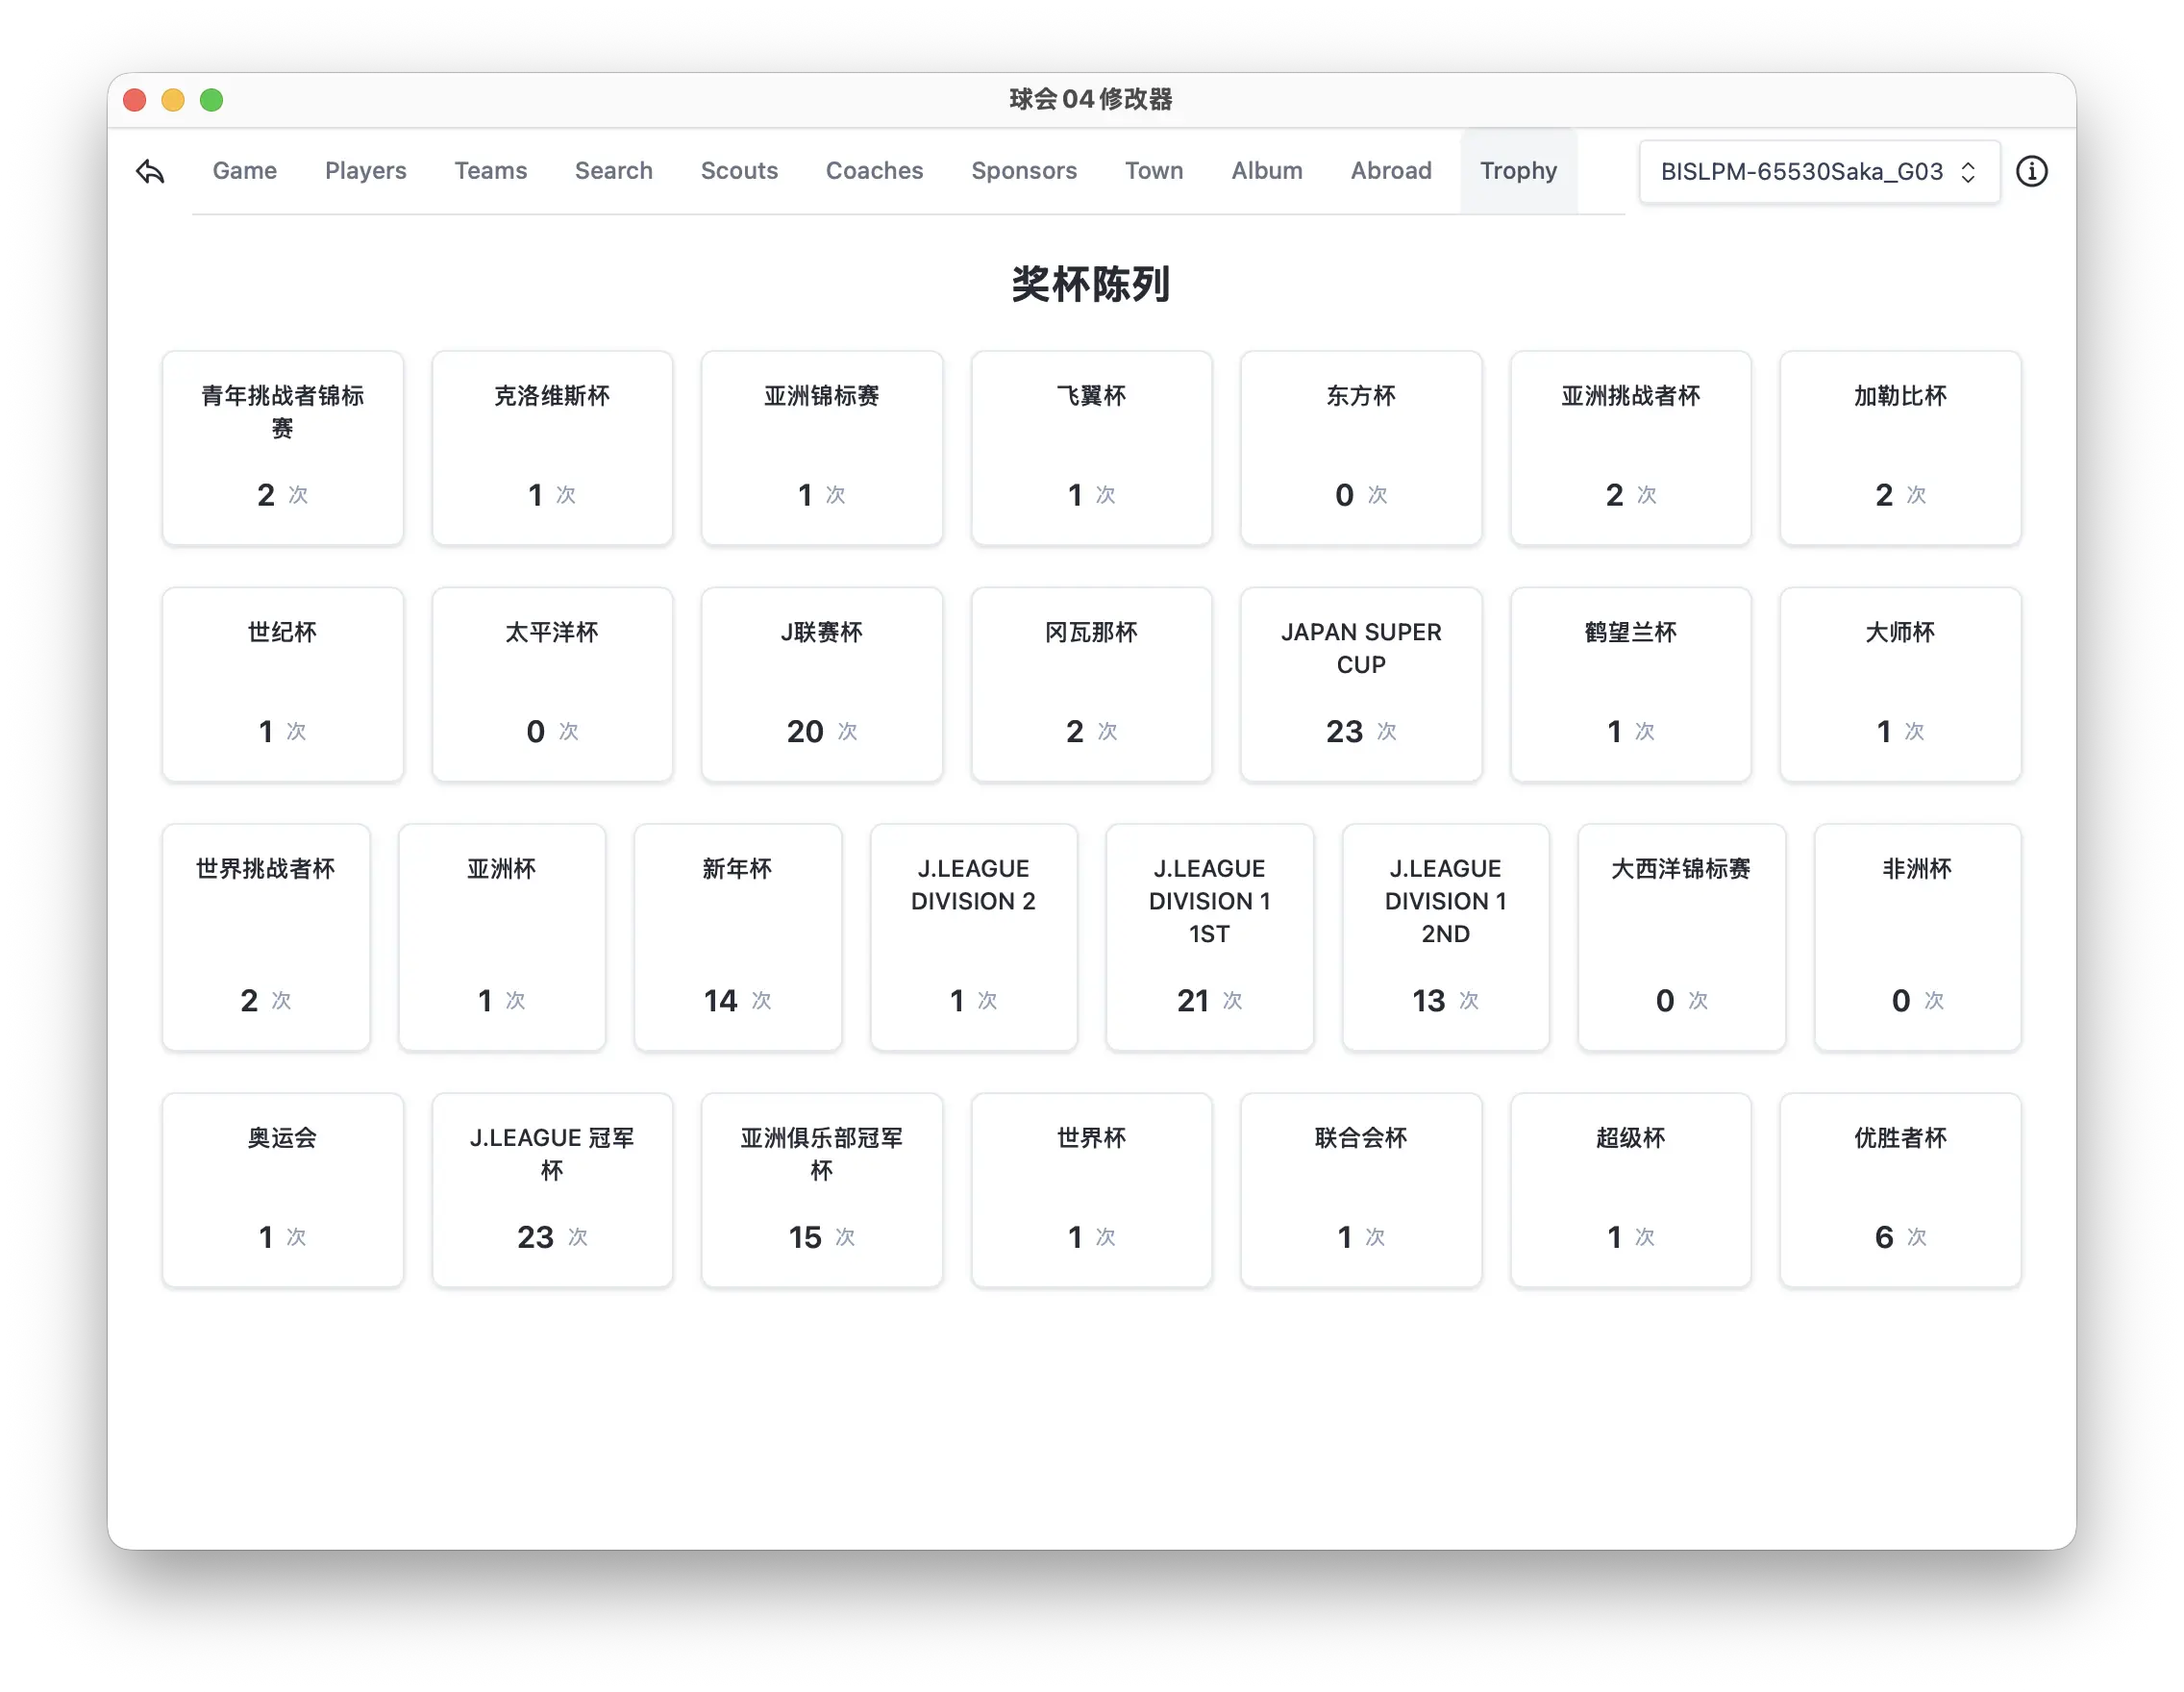Image resolution: width=2184 pixels, height=1692 pixels.
Task: Click the 世界杯 trophy card
Action: [1091, 1190]
